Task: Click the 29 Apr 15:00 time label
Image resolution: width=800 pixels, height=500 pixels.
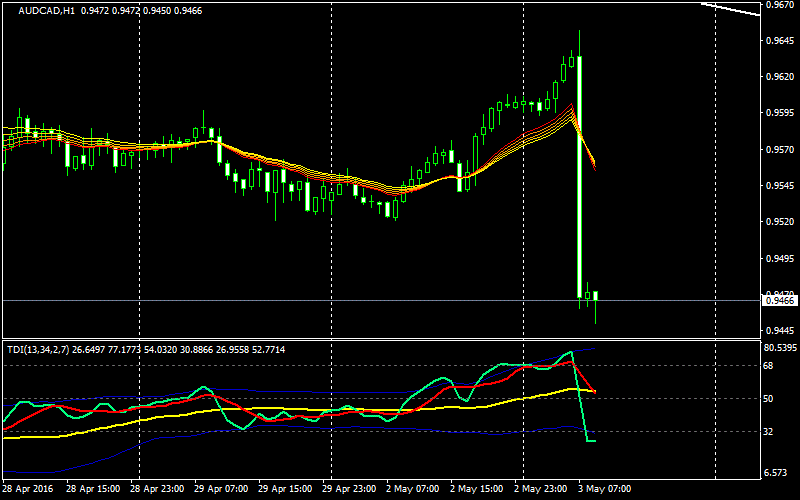Action: point(285,490)
